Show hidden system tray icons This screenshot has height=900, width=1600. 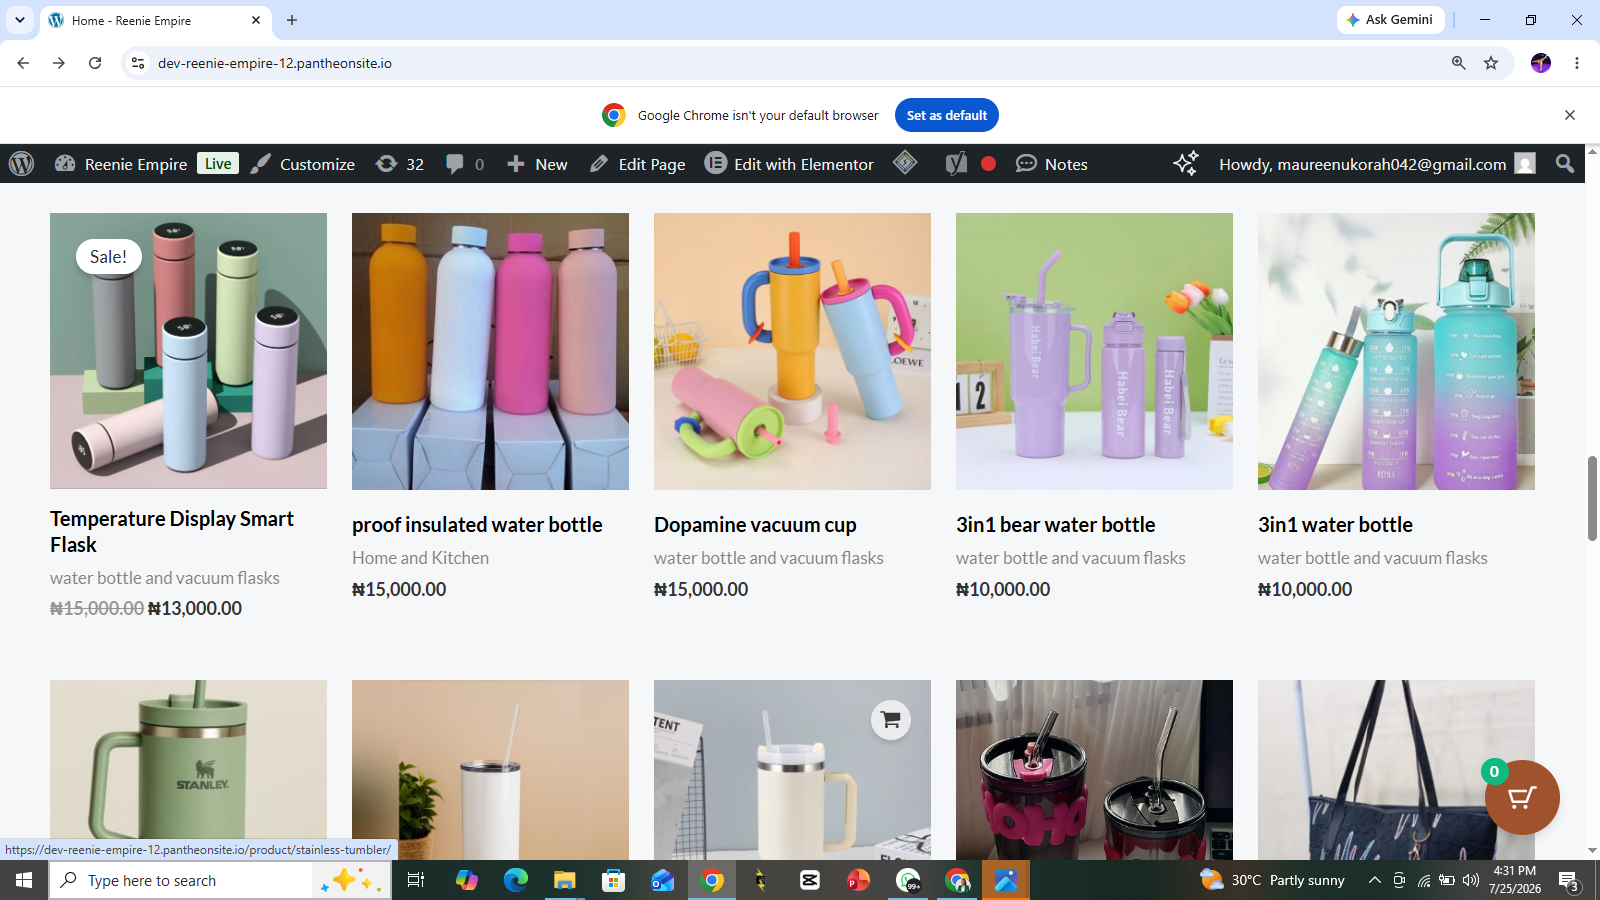click(x=1374, y=880)
